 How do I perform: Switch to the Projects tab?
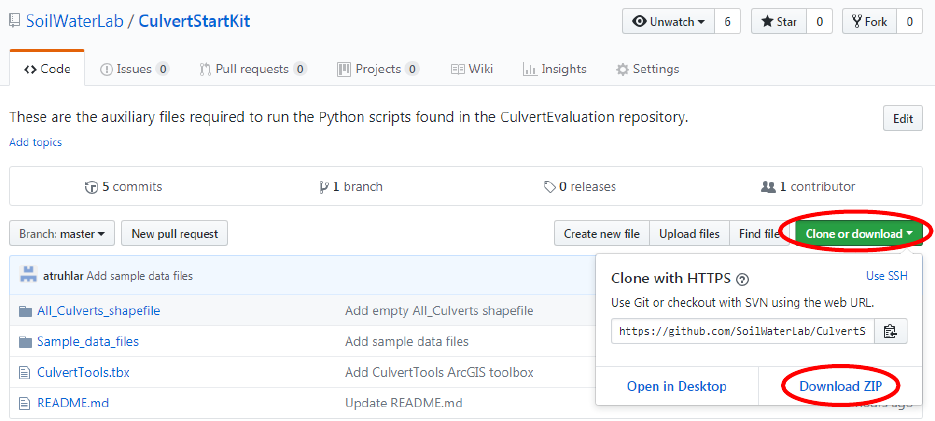click(378, 69)
